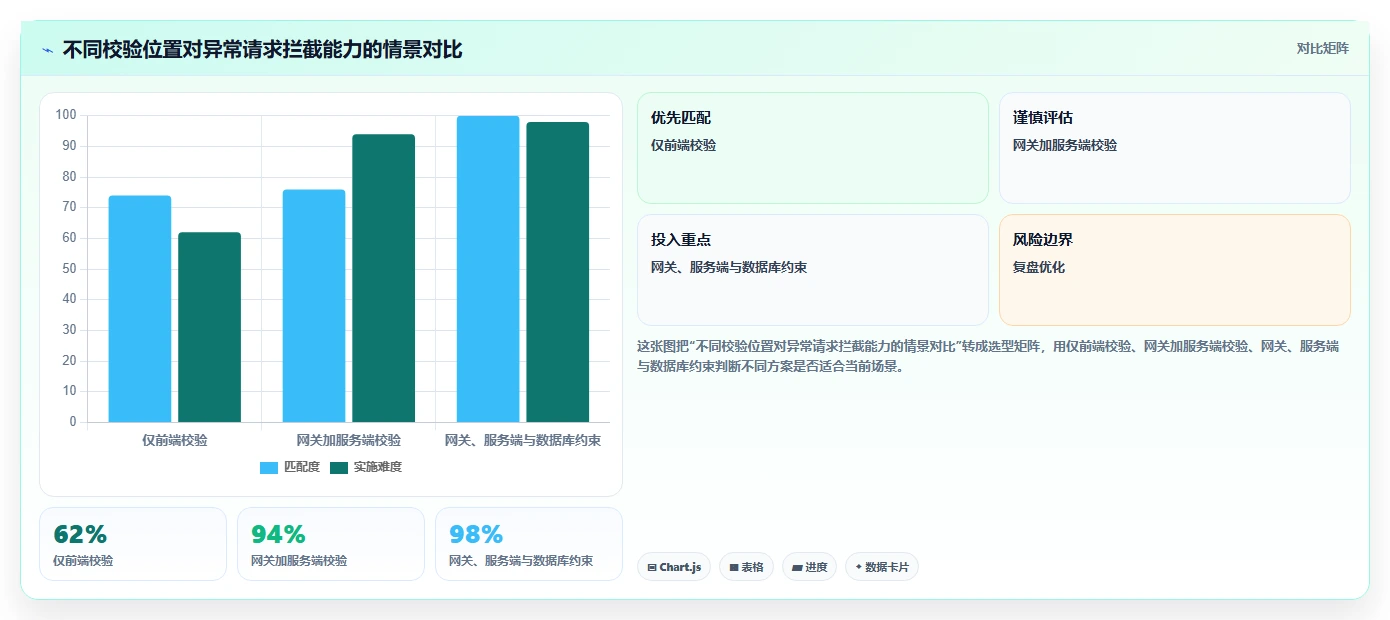Select 网关、服务端与数据库约束 blue bar
This screenshot has width=1390, height=620.
[488, 269]
